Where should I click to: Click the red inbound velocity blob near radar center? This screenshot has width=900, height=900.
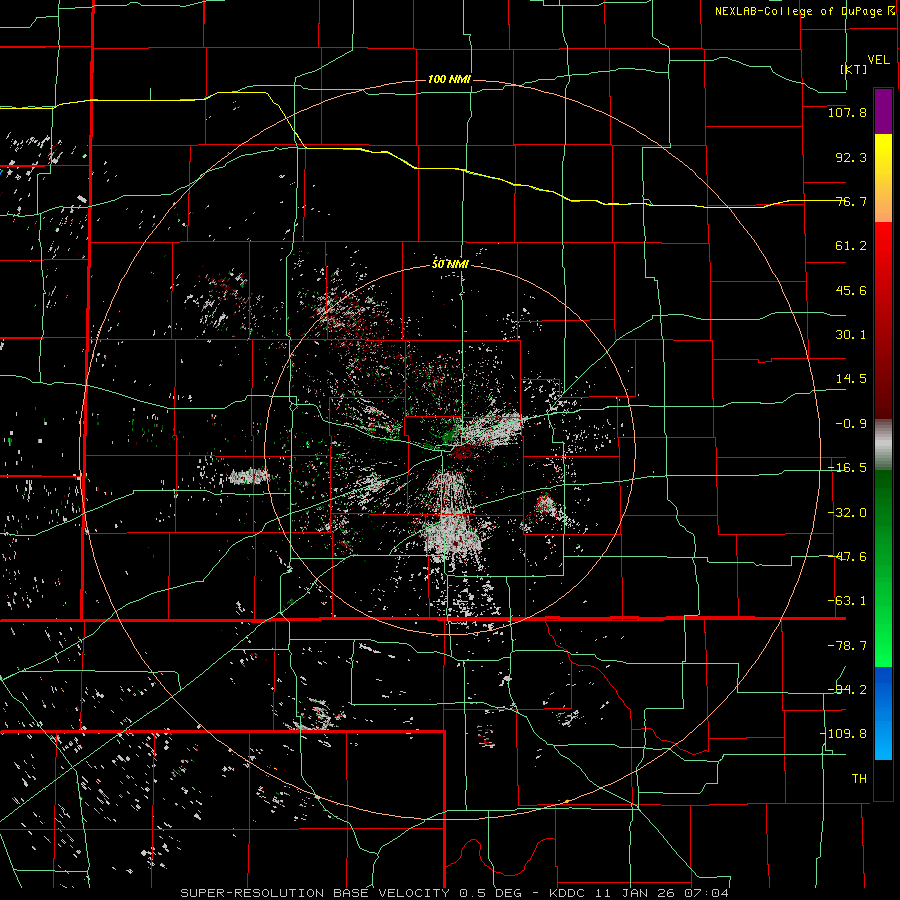pos(462,453)
